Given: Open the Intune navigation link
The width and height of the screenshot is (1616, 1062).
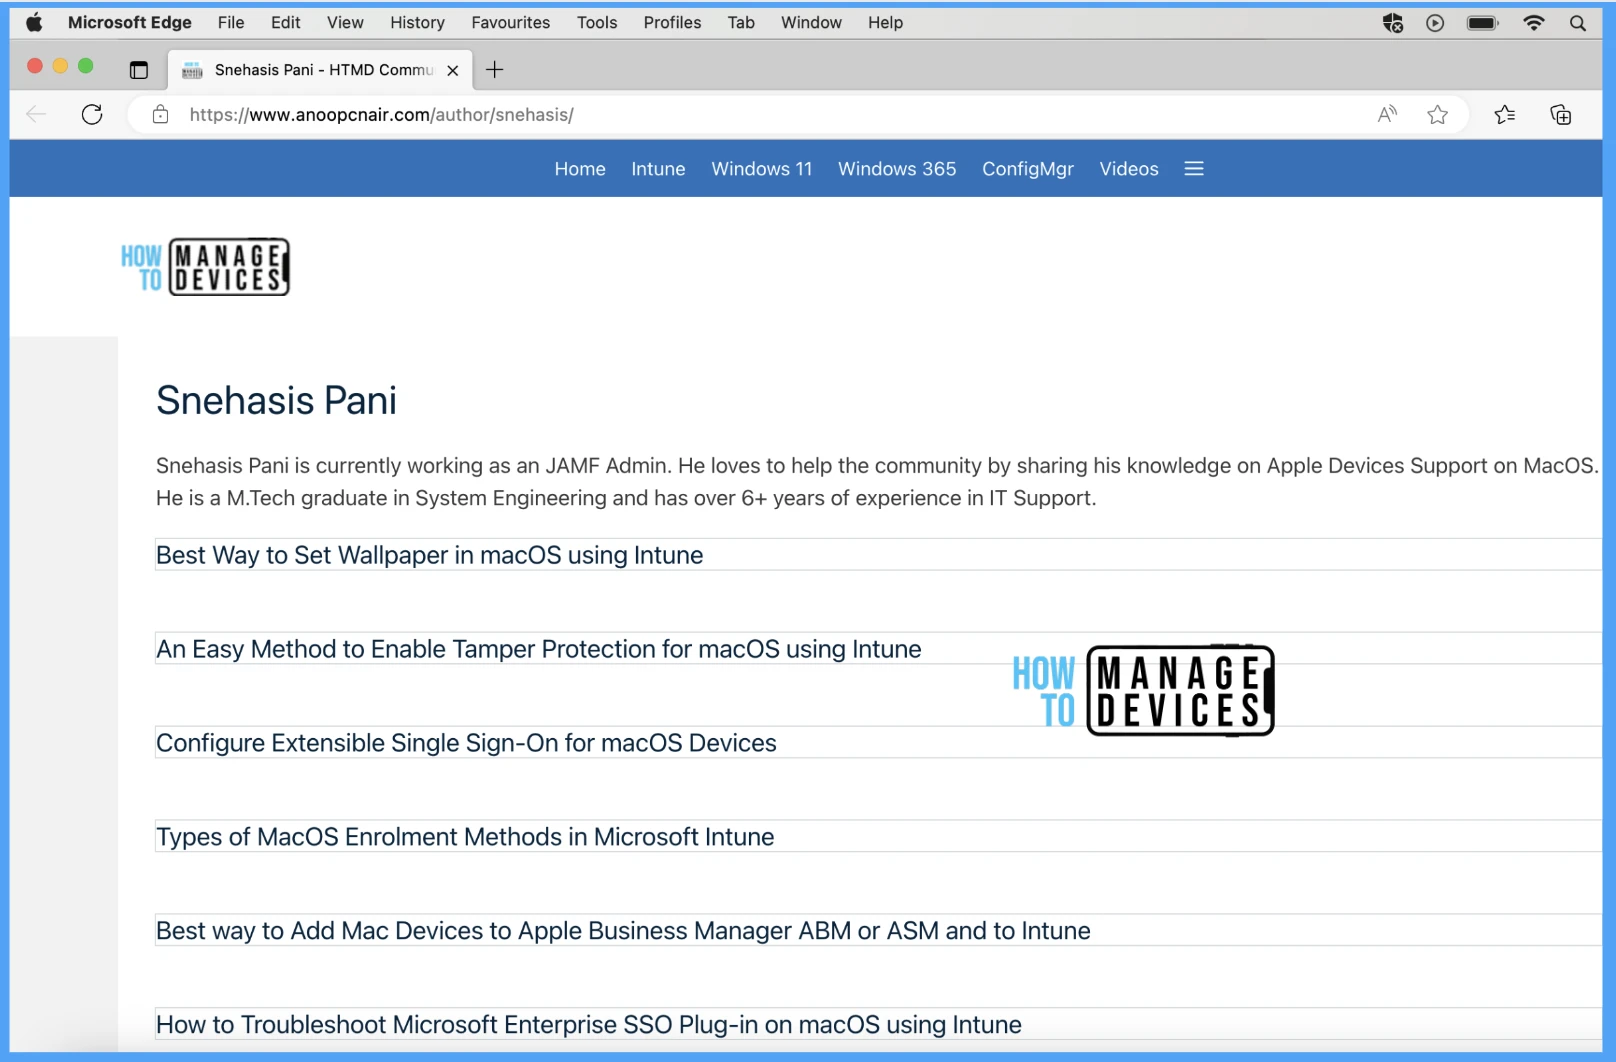Looking at the screenshot, I should 658,169.
